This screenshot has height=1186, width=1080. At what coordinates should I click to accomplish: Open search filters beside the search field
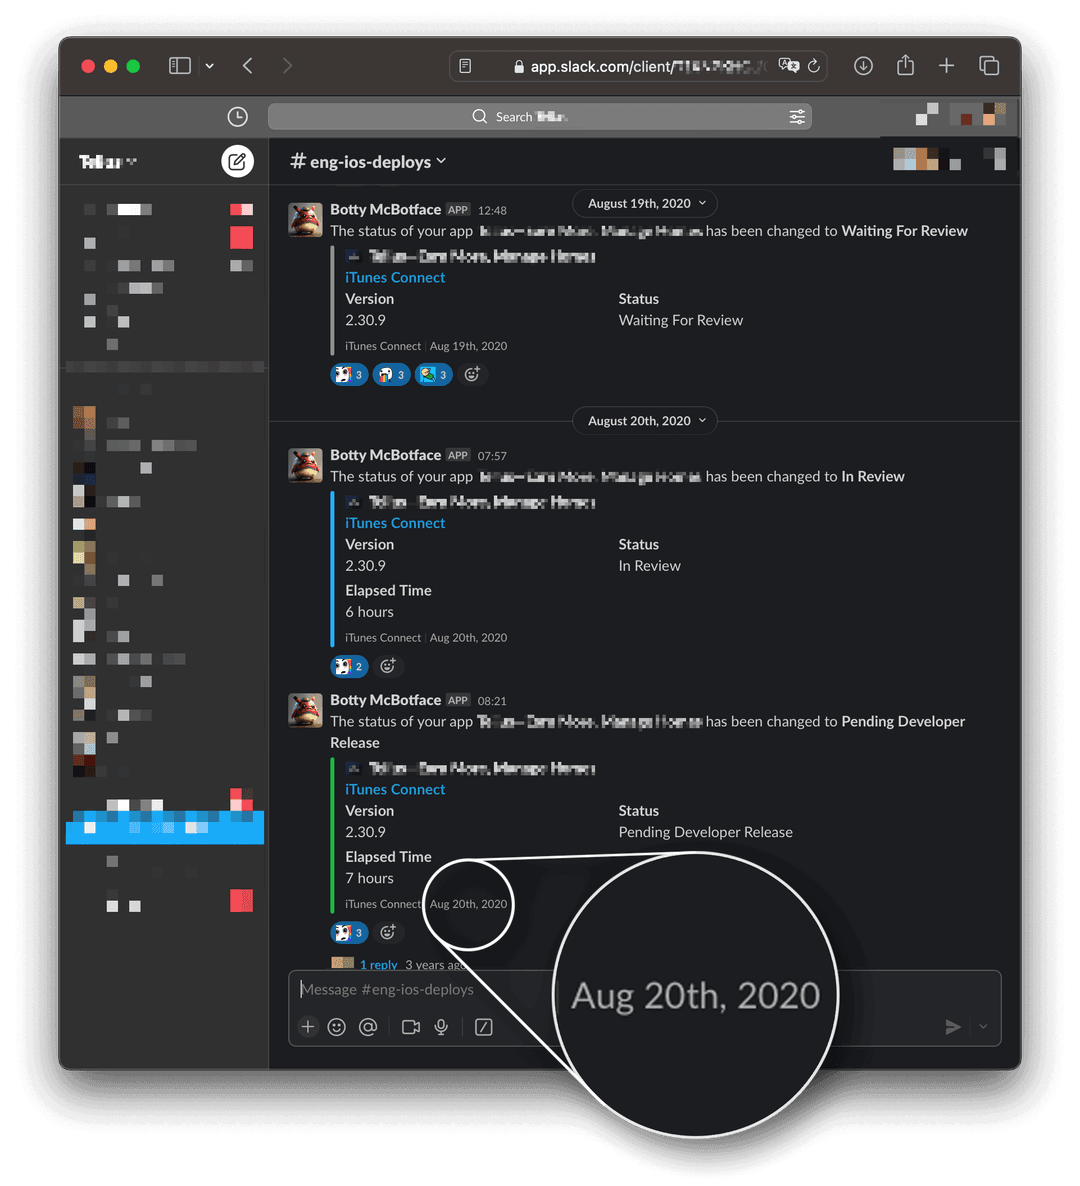coord(797,116)
